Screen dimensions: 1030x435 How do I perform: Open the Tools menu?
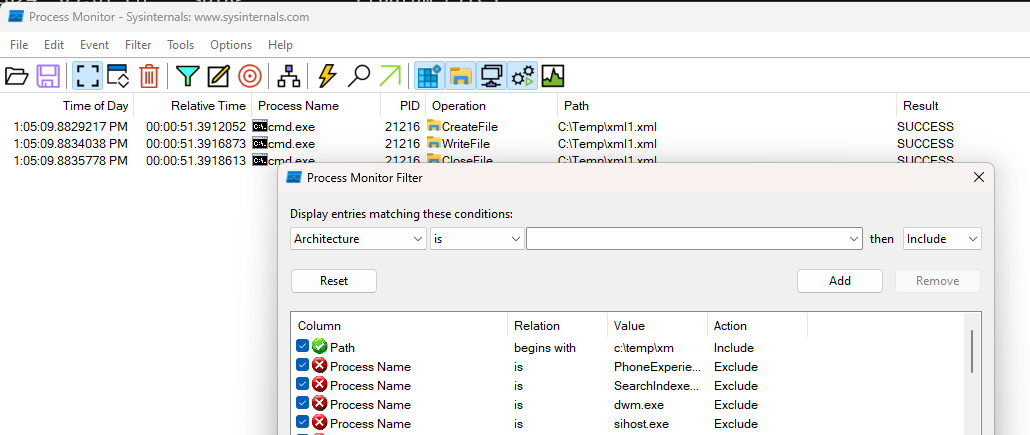tap(181, 45)
